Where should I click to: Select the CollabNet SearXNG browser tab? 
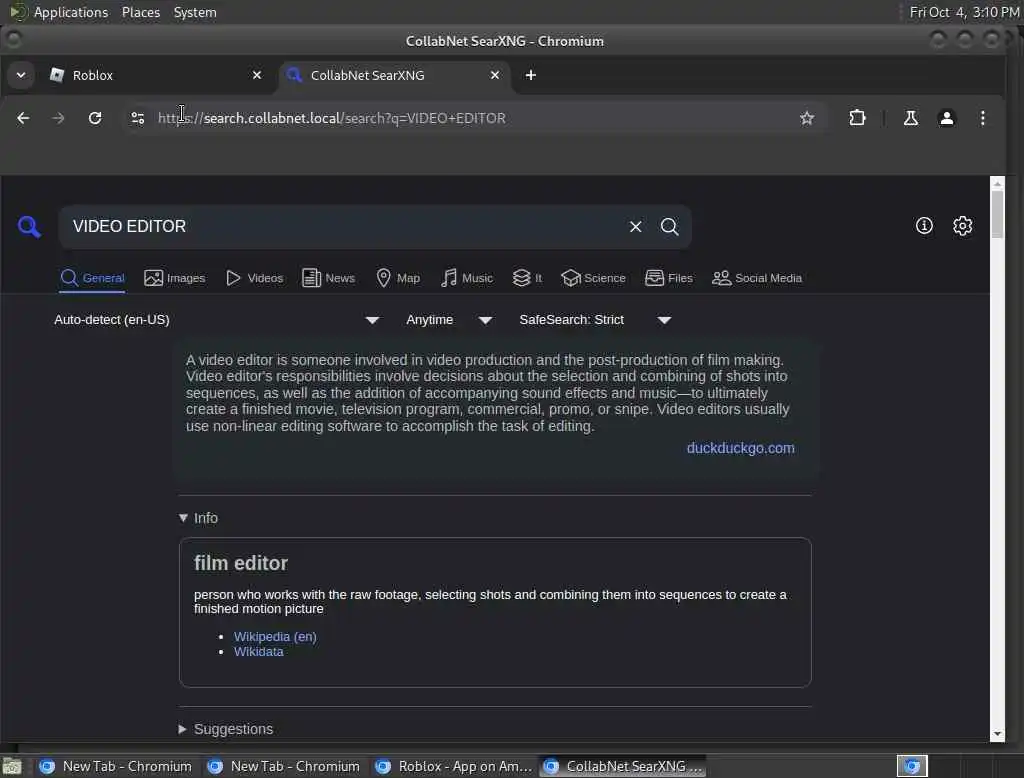(395, 75)
